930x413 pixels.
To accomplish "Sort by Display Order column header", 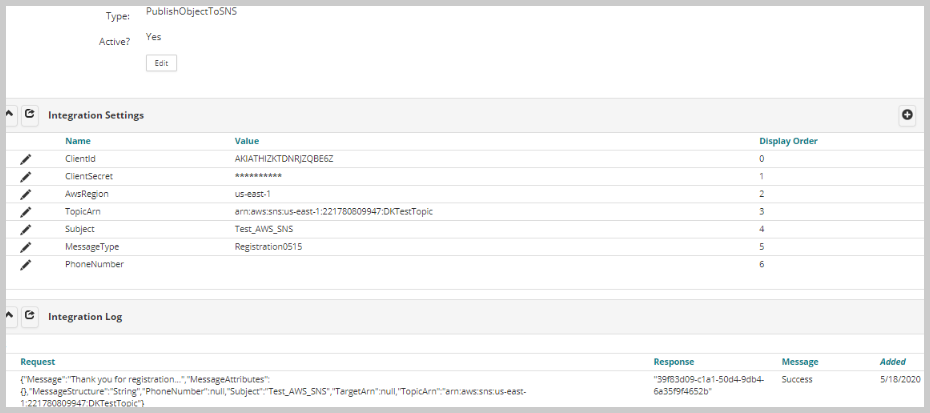I will [789, 141].
